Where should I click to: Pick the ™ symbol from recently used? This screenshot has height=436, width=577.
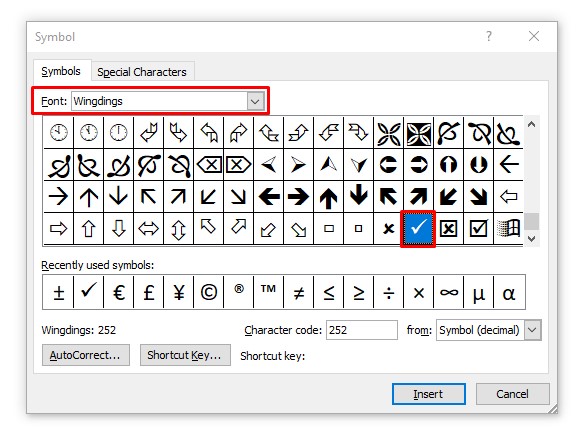(x=268, y=292)
